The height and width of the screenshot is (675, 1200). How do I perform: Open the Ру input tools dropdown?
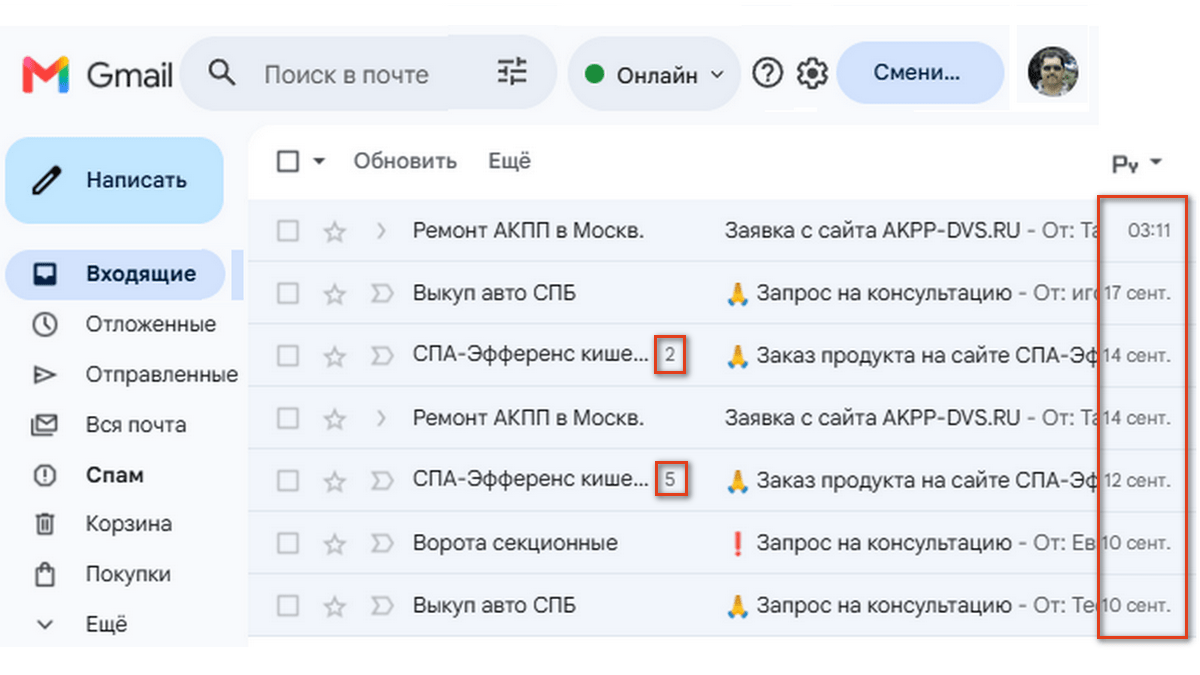1137,163
